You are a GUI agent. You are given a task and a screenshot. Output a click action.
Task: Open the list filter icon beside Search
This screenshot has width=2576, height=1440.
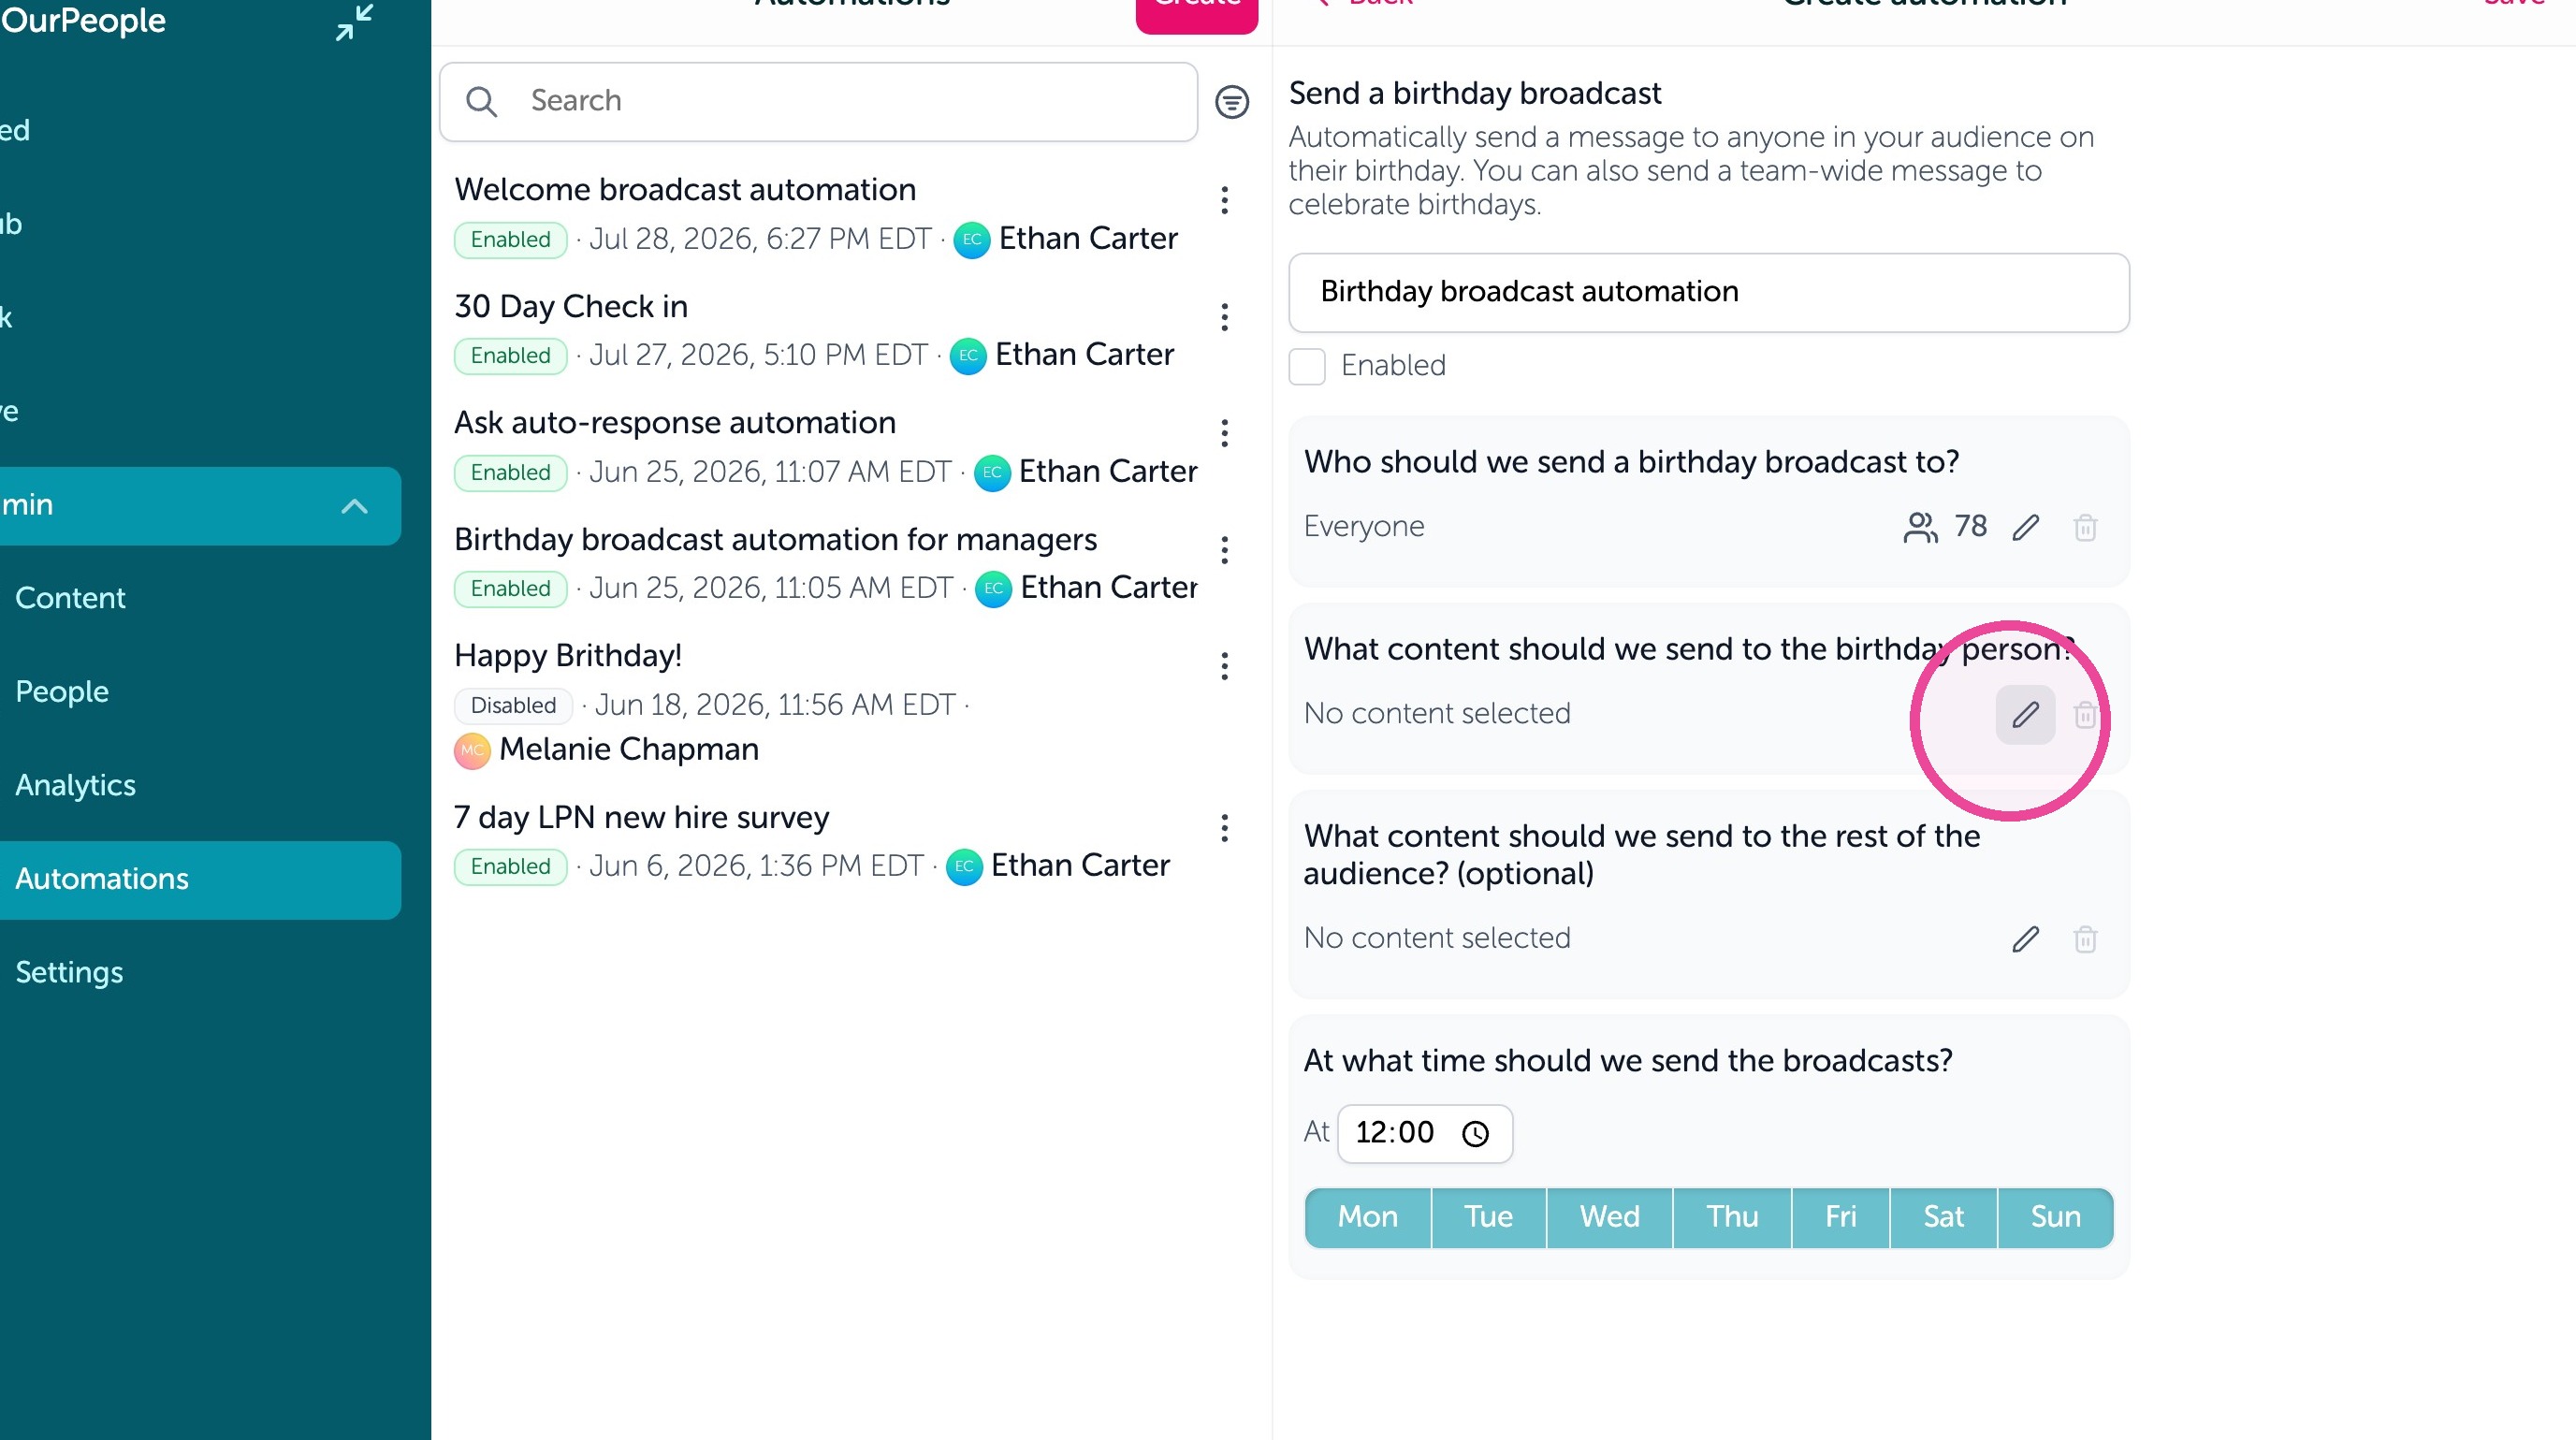[1231, 101]
